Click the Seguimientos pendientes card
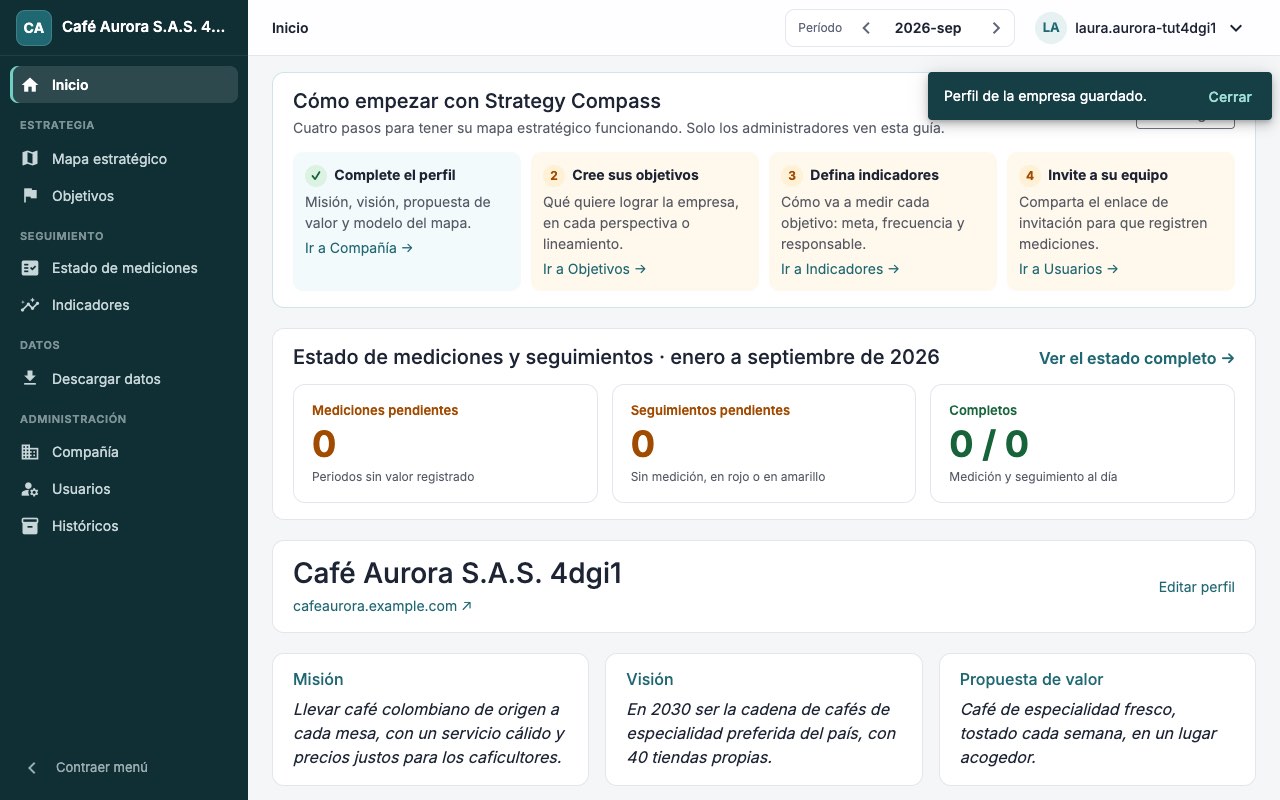Screen dimensions: 1280x800 pos(764,443)
